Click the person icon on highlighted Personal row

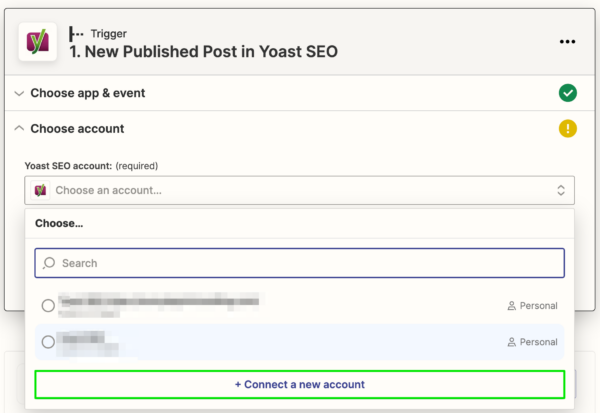[511, 342]
